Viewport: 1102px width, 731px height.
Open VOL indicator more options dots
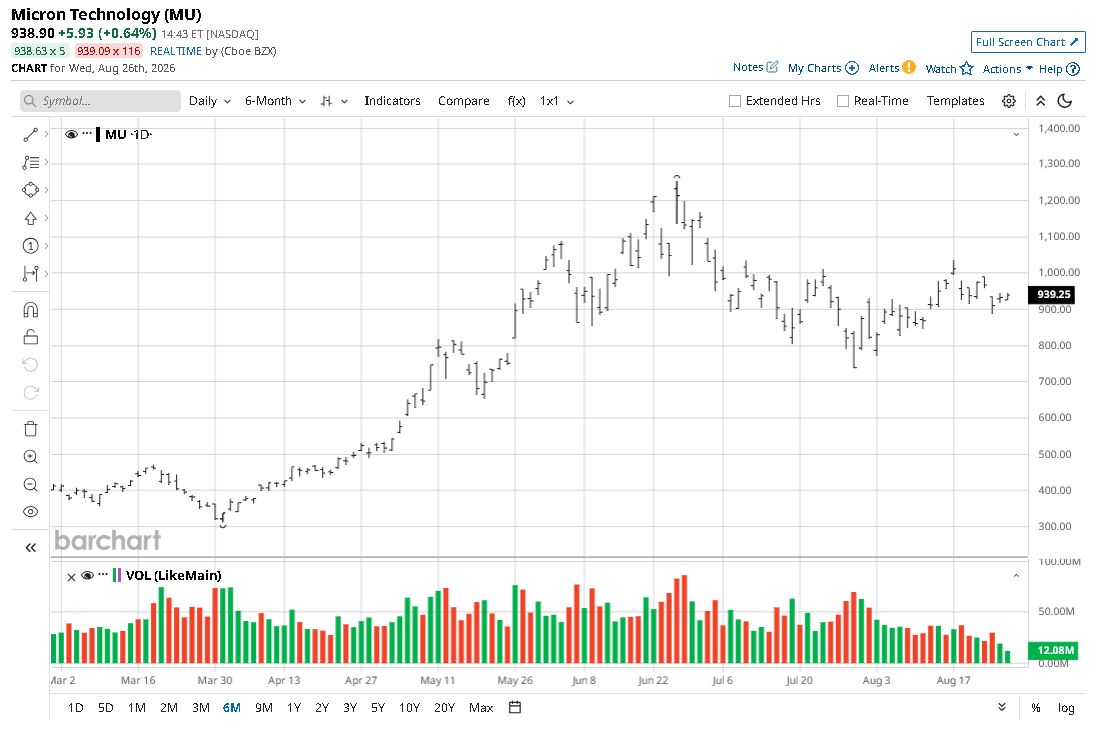tap(103, 574)
